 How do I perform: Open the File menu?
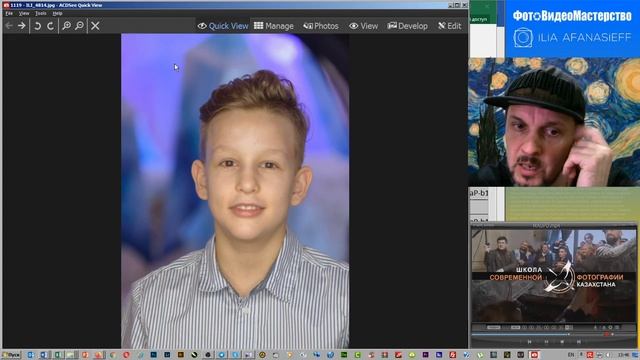(9, 13)
